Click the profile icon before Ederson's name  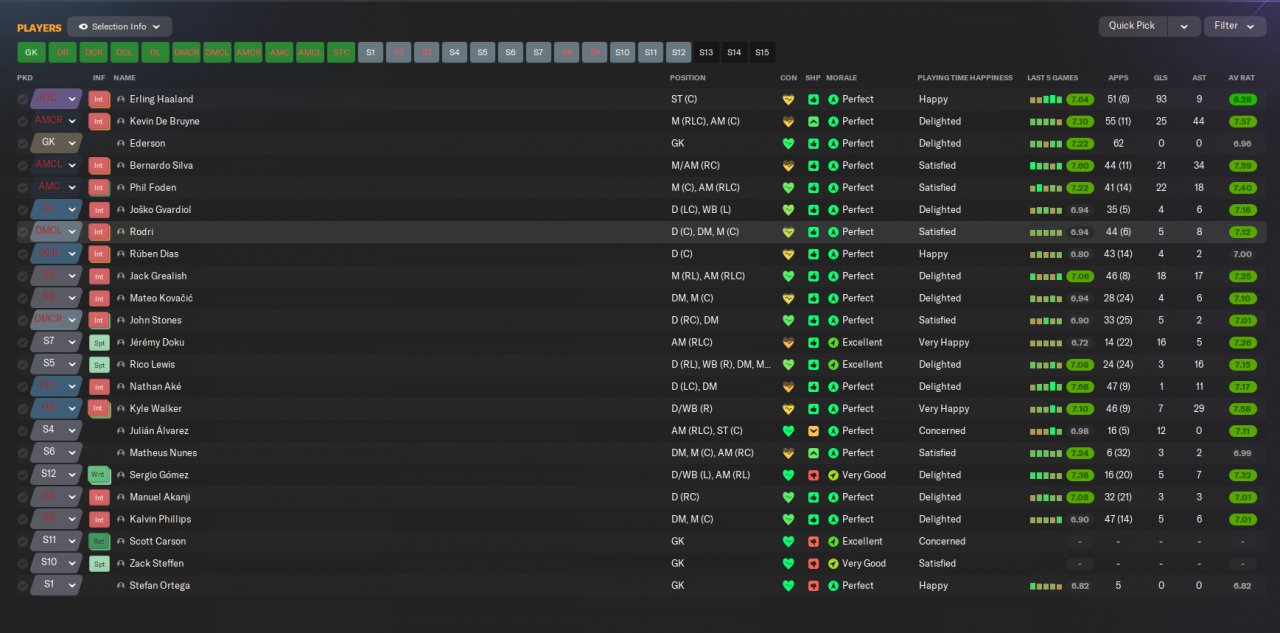121,143
